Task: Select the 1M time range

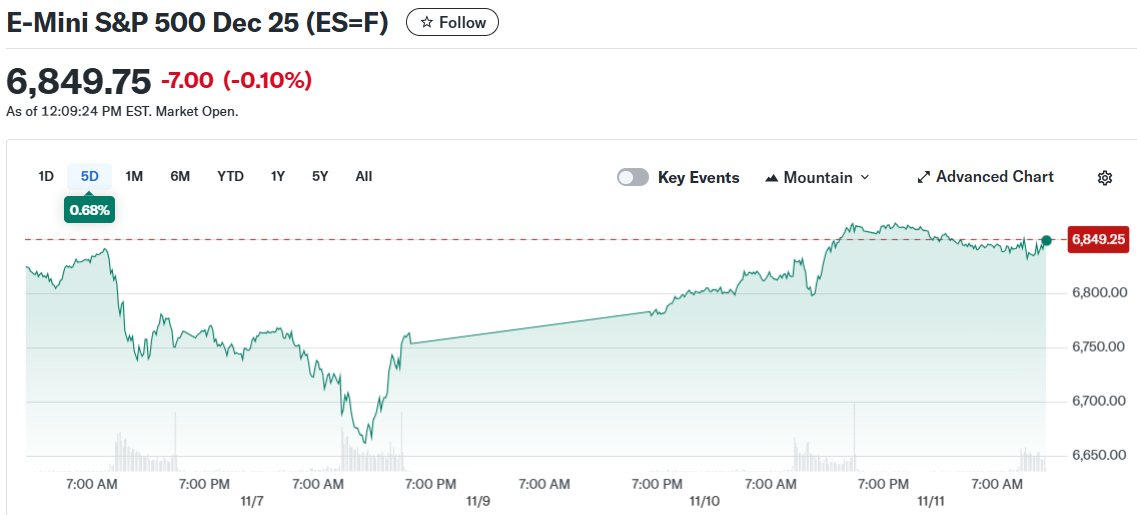Action: click(134, 176)
